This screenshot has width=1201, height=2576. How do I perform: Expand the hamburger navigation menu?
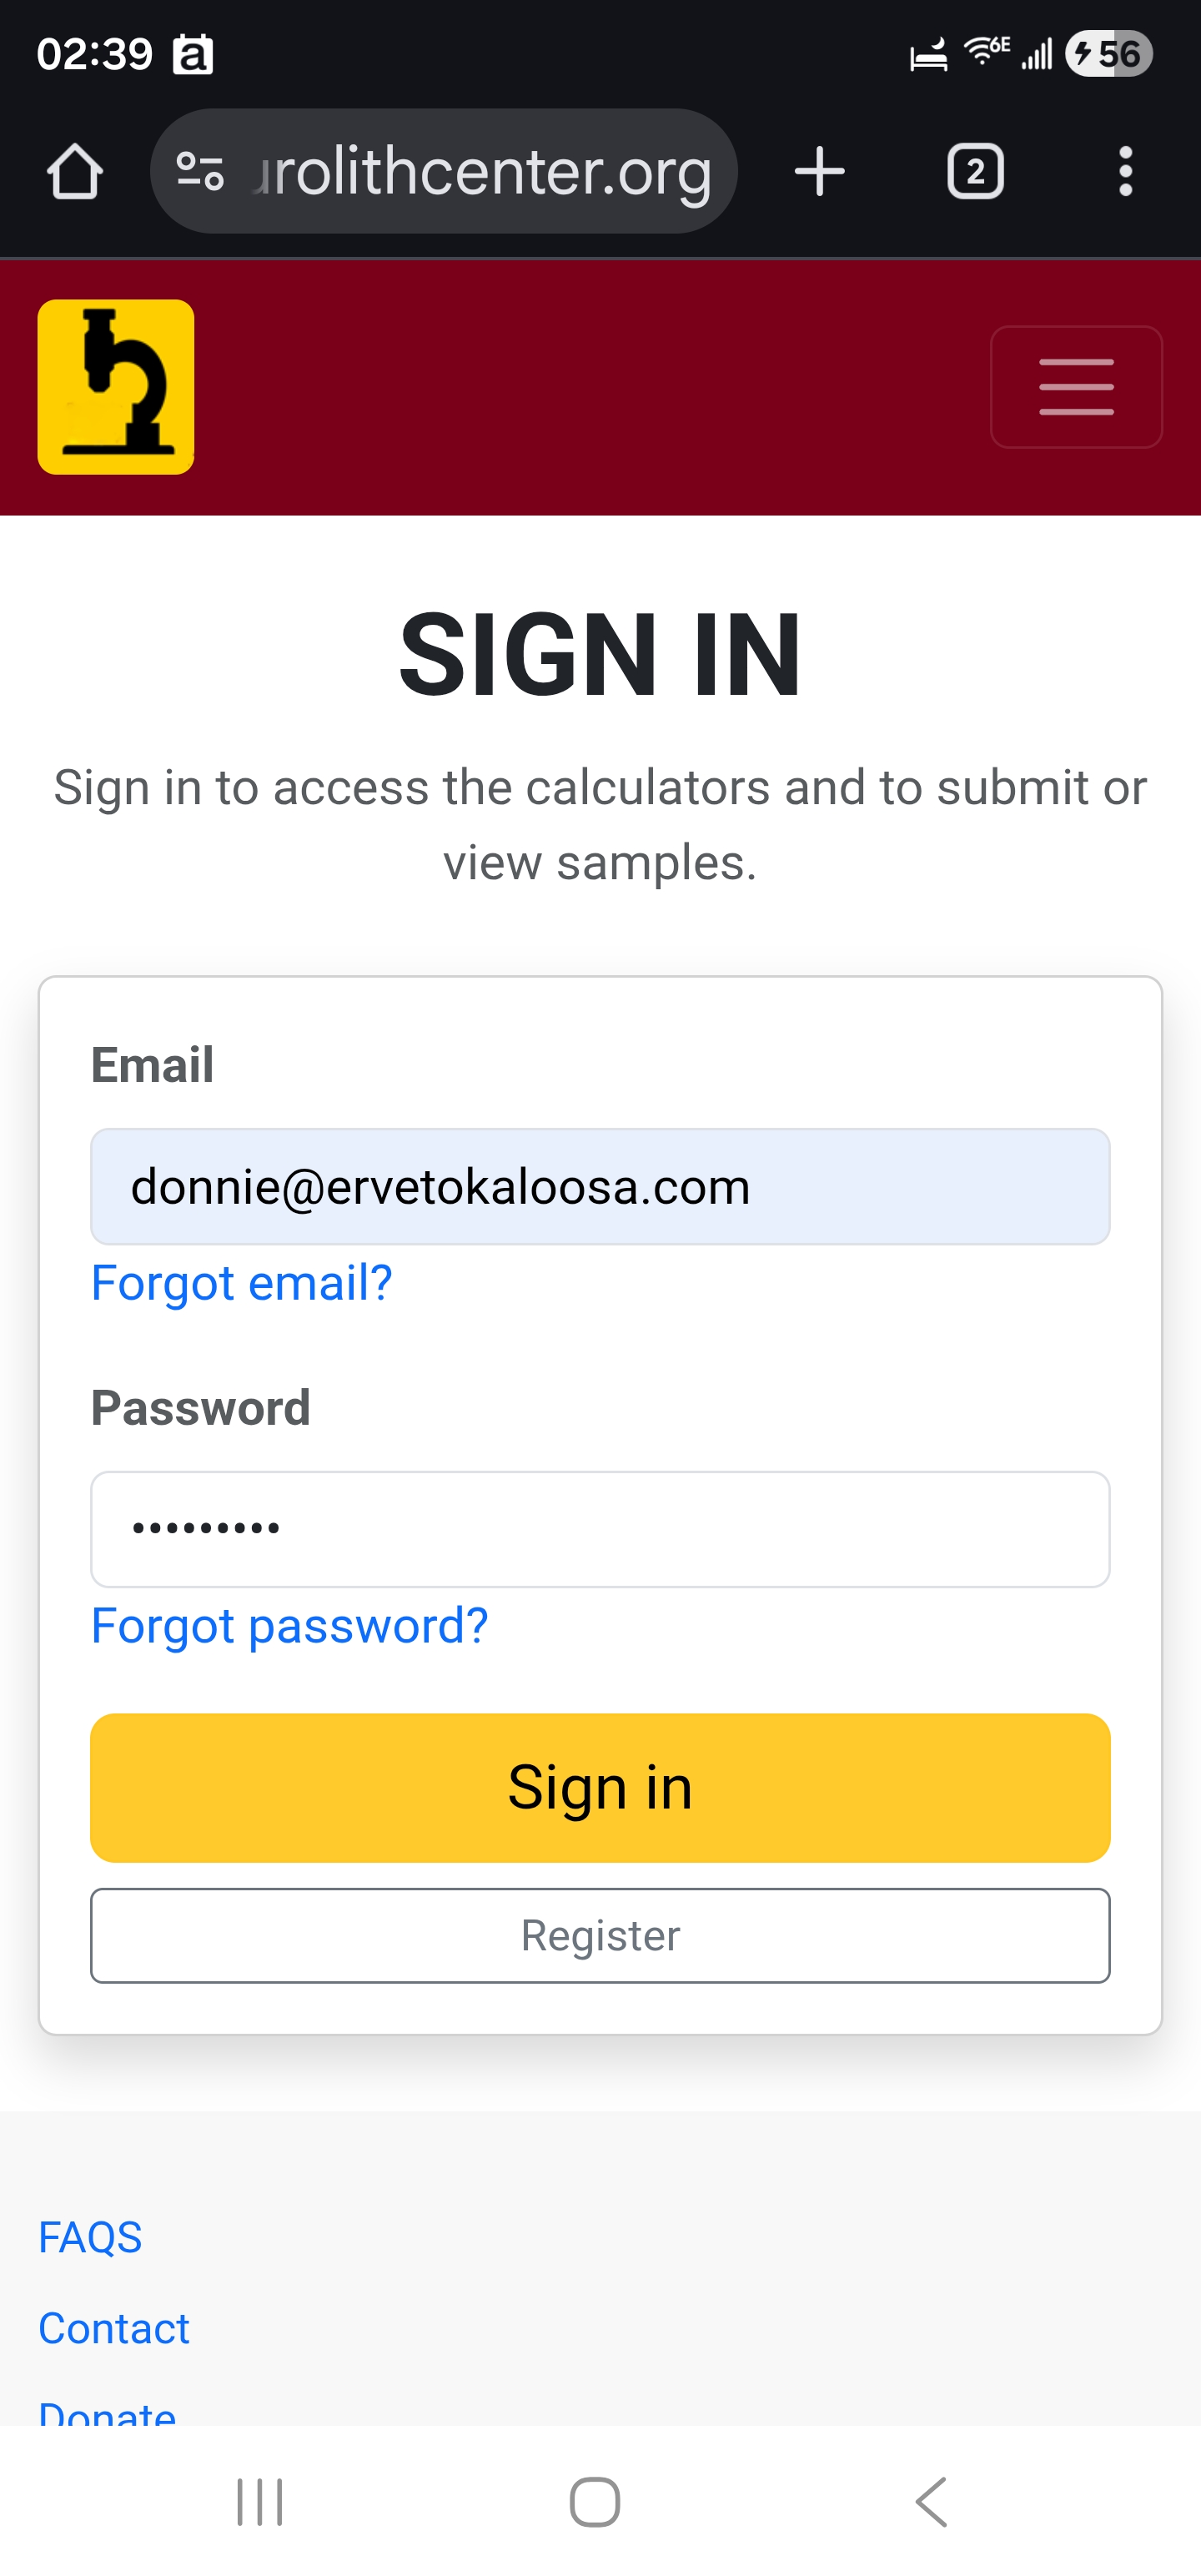click(1076, 387)
